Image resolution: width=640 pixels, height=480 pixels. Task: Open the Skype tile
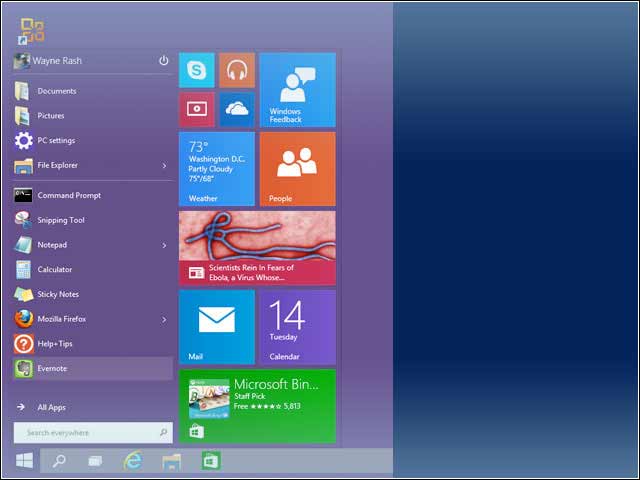click(x=196, y=70)
